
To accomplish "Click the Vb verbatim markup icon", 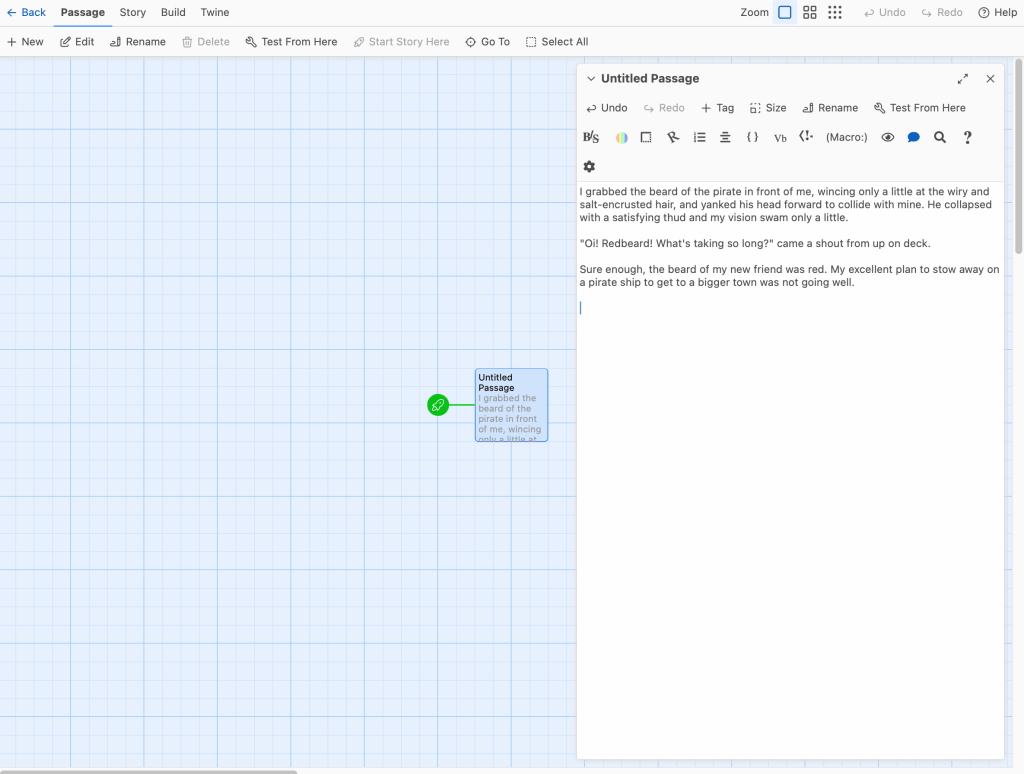I will click(x=780, y=138).
